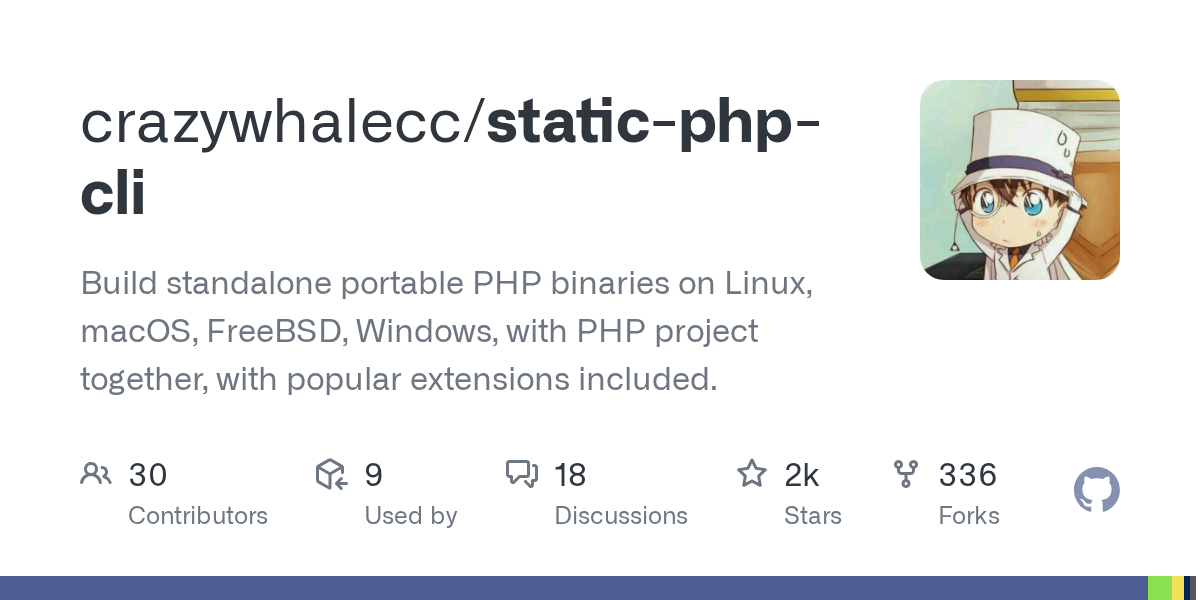Click the Used by package icon
This screenshot has width=1200, height=600.
[331, 474]
